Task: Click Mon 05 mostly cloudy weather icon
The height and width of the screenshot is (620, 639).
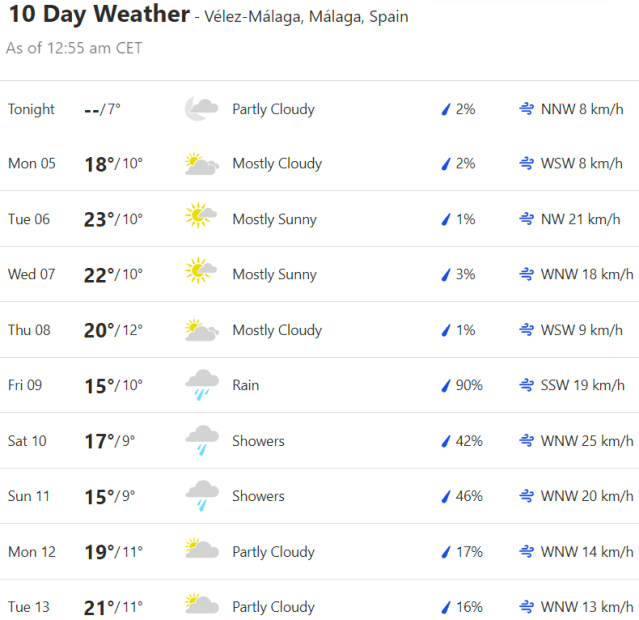Action: [201, 164]
